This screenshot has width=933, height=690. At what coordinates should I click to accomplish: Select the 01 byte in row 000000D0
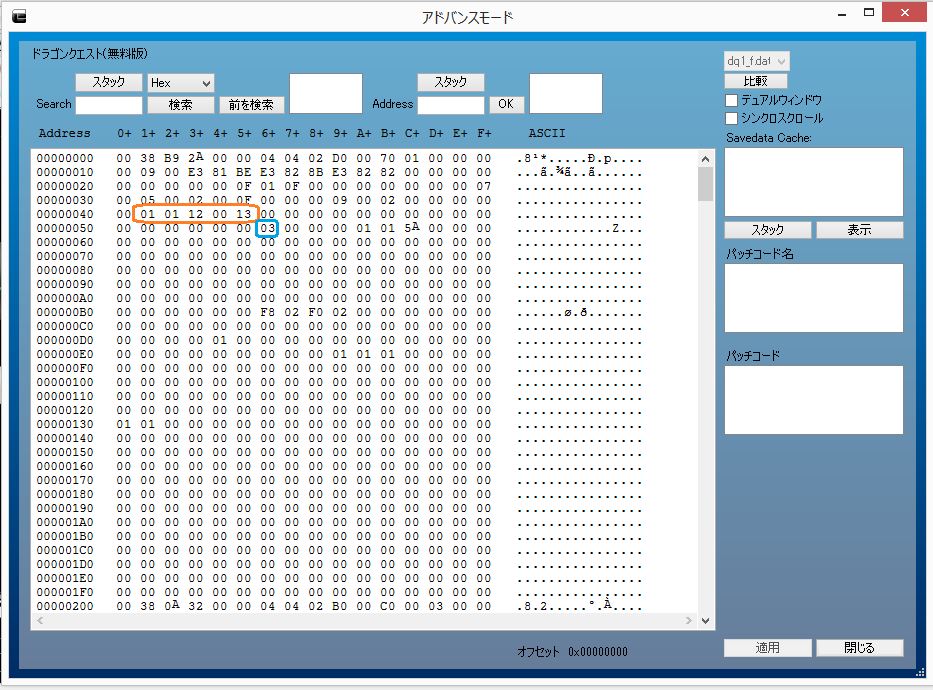(x=220, y=340)
